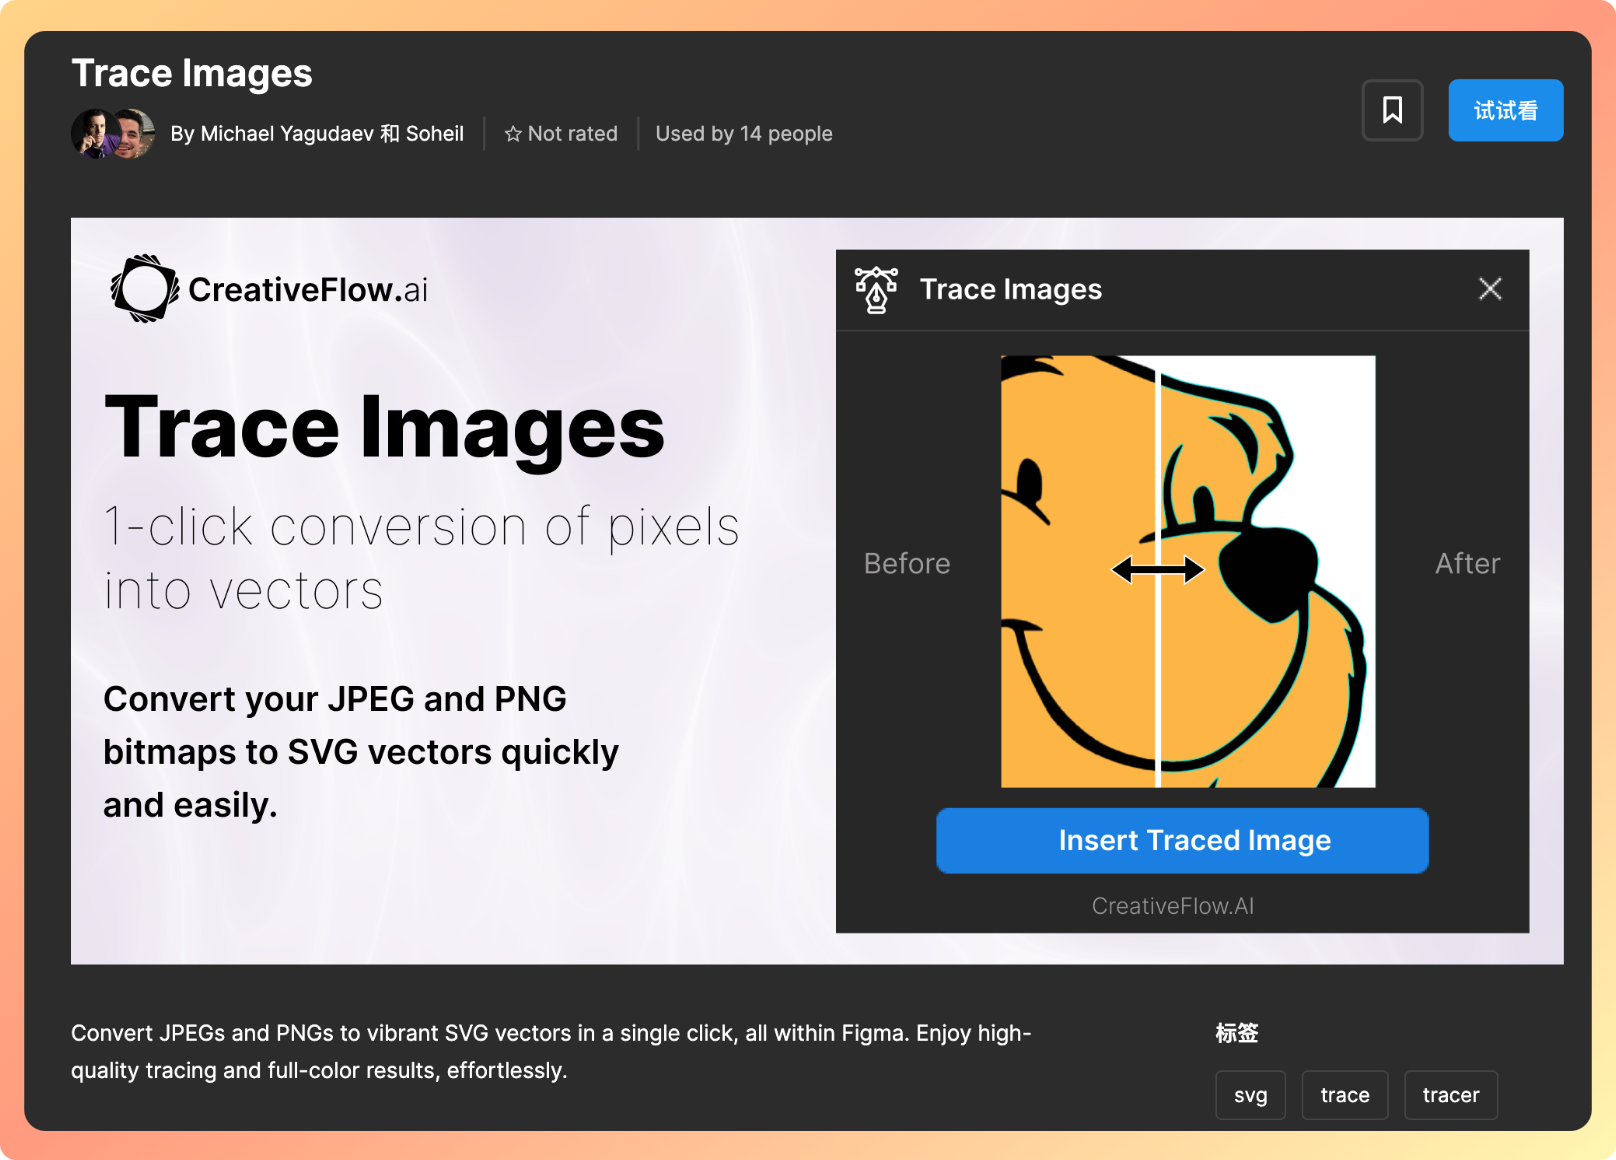Open the authors' avatar photos
1616x1160 pixels.
pos(113,134)
